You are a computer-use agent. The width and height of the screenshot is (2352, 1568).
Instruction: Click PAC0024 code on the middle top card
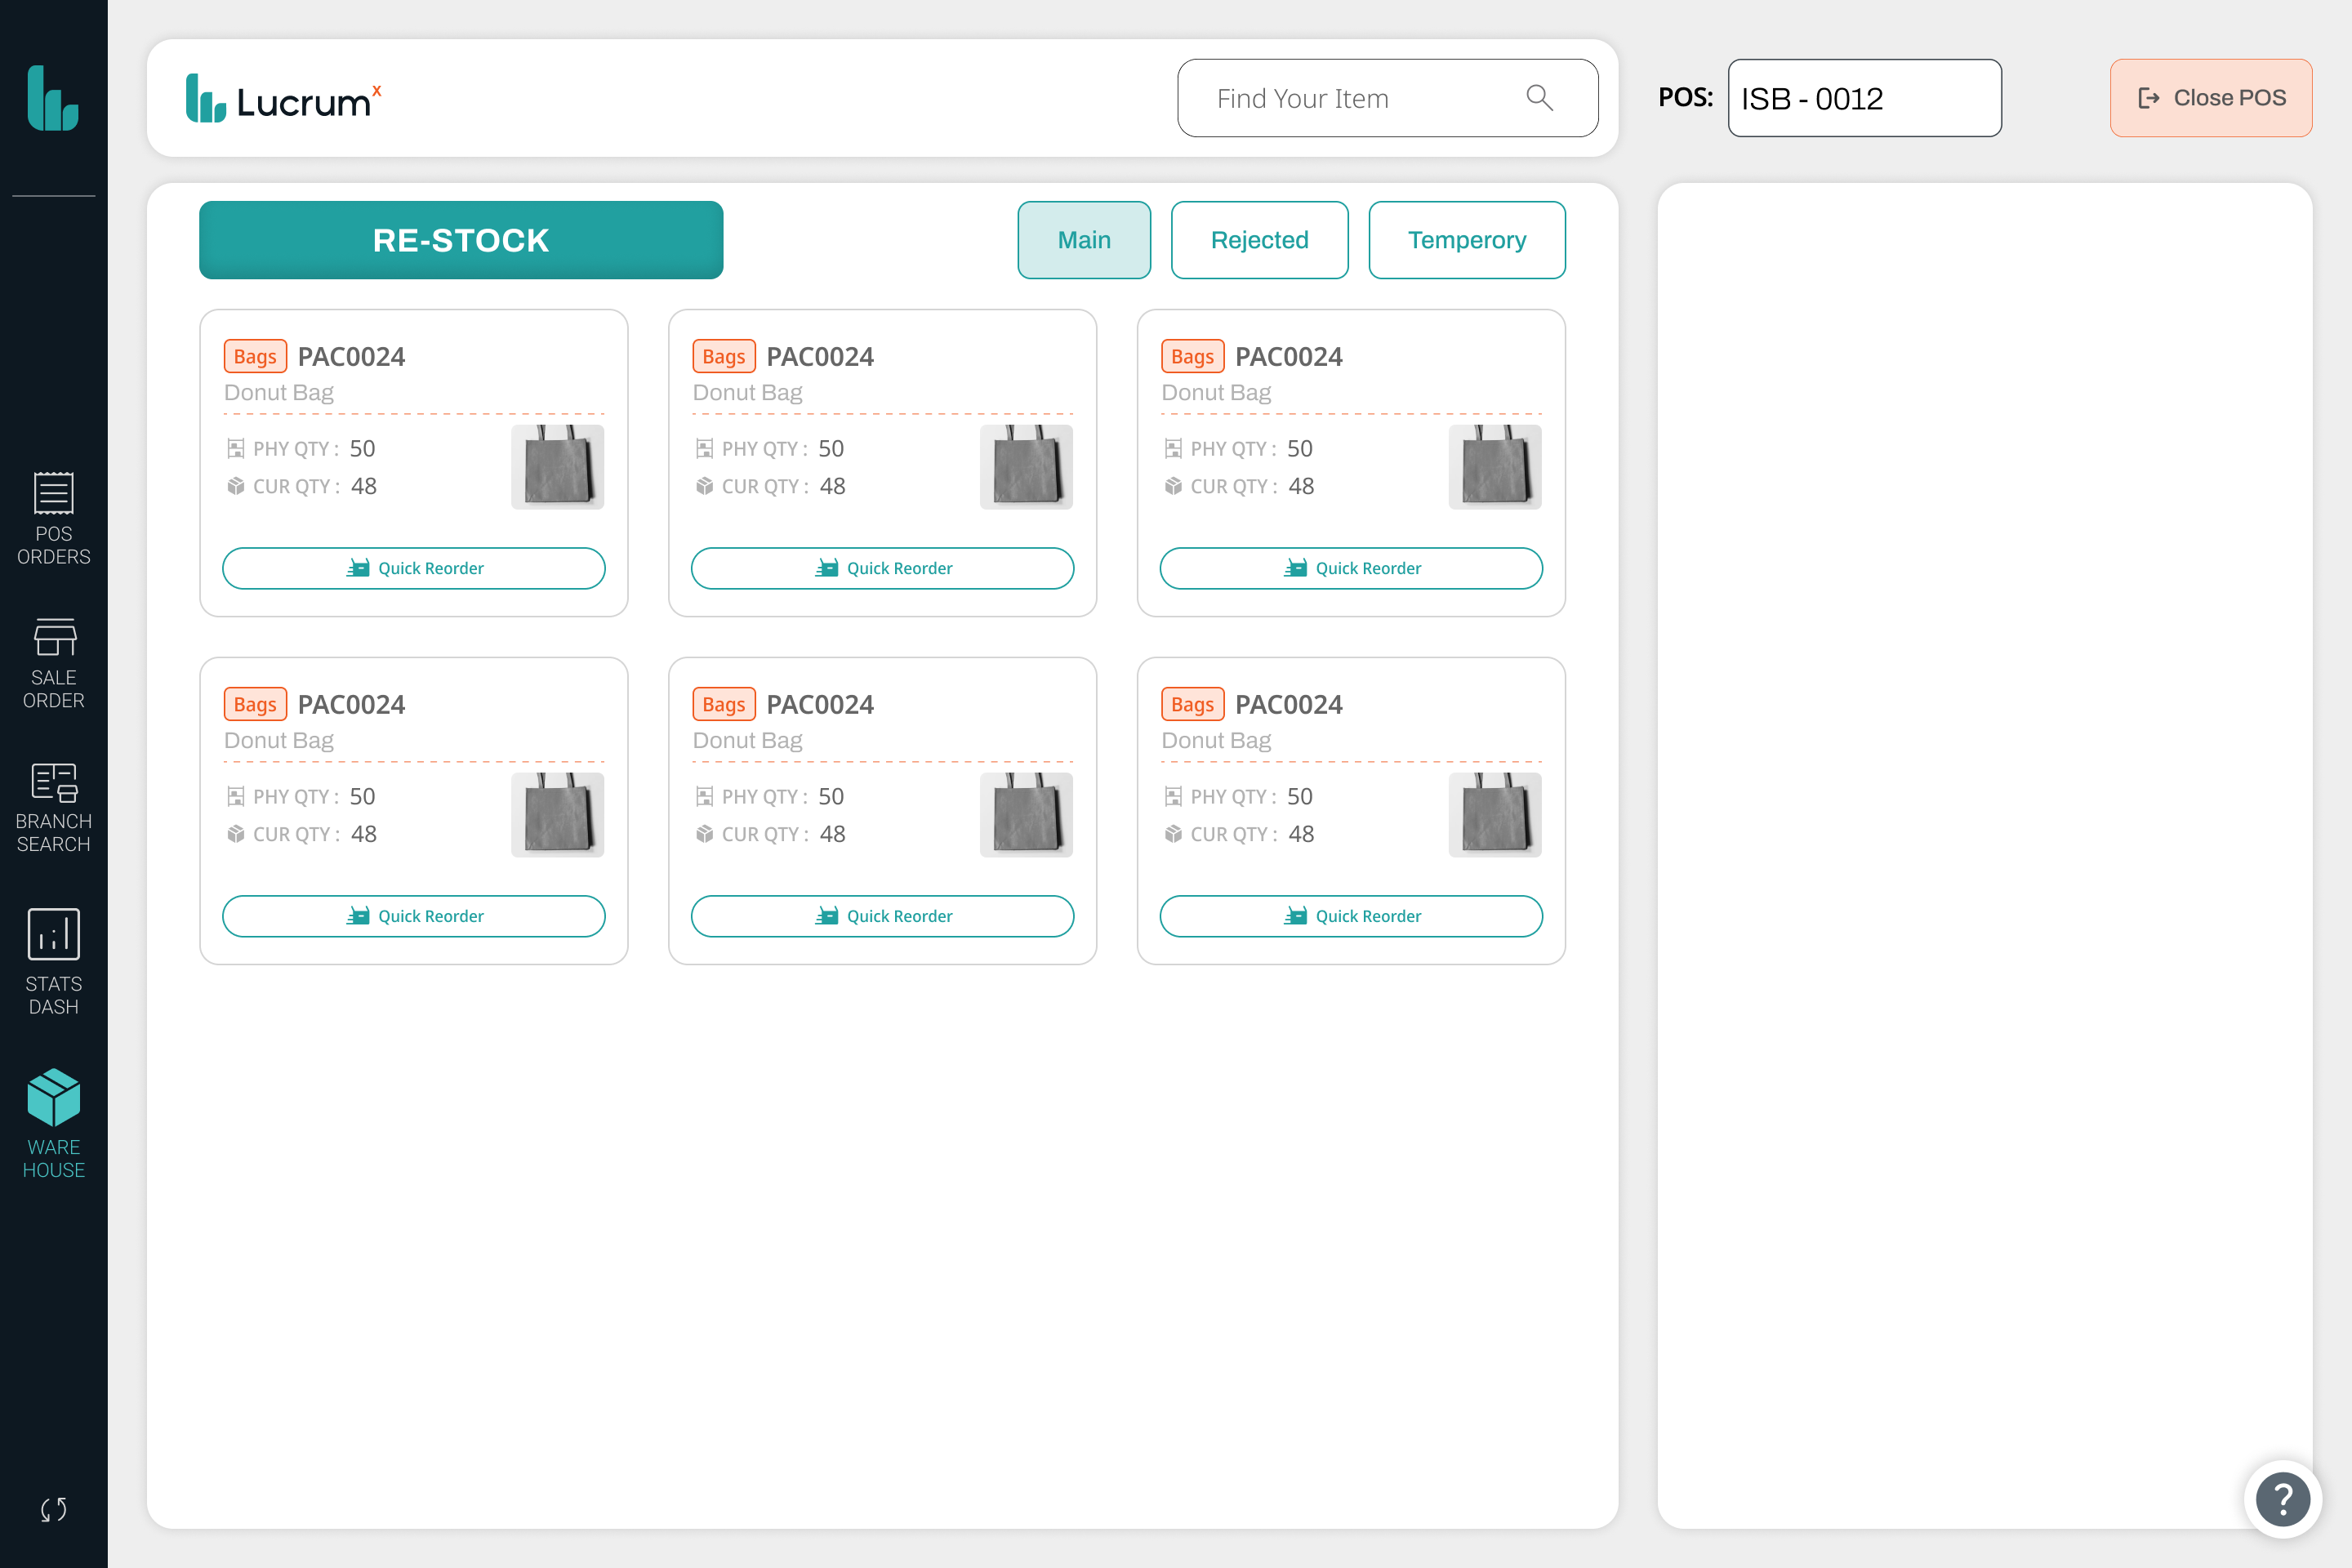(820, 357)
